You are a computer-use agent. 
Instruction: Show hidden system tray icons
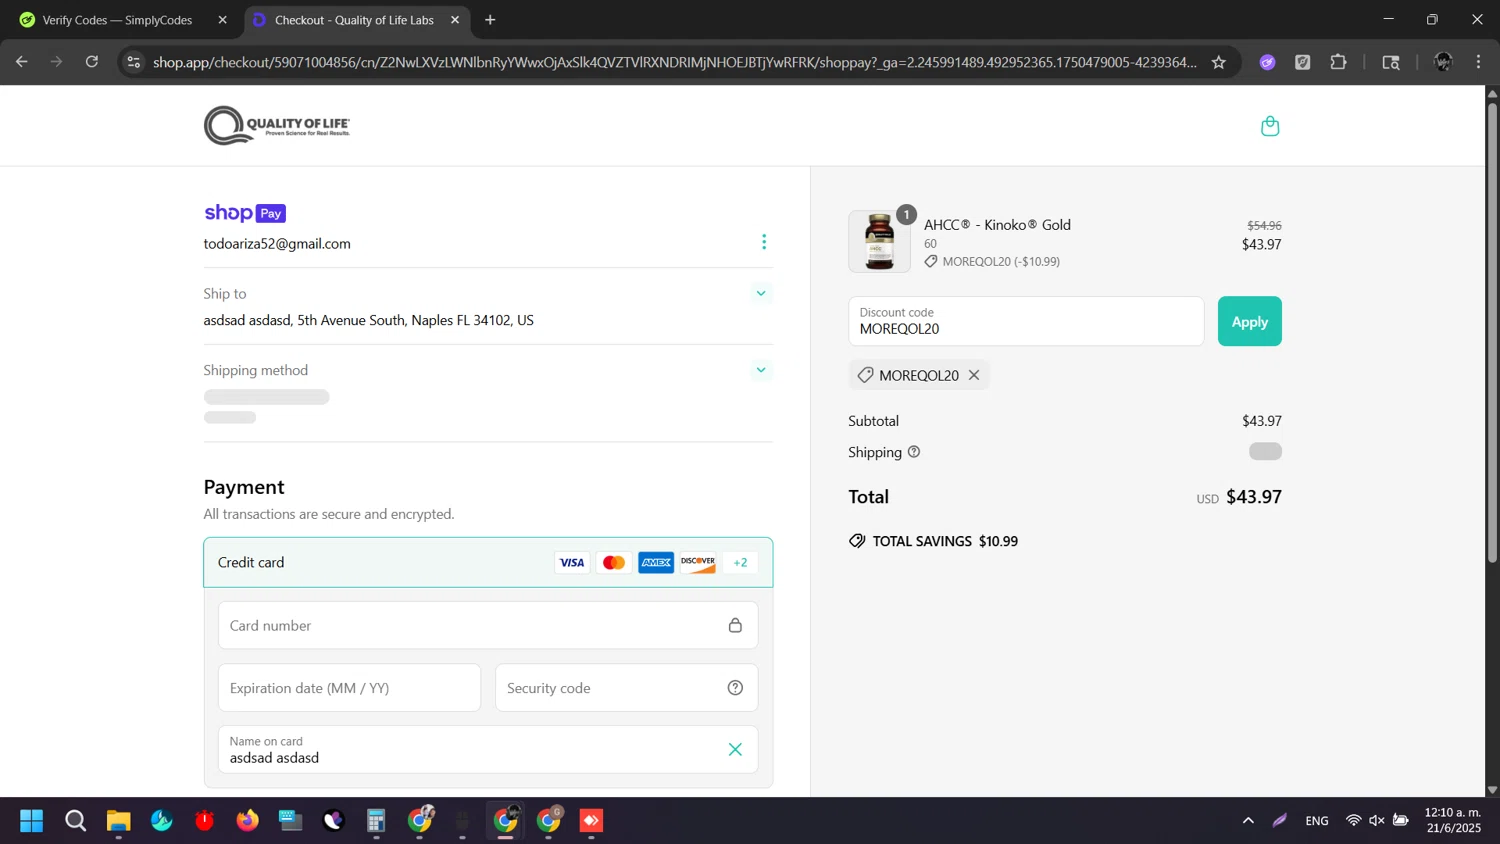point(1248,821)
